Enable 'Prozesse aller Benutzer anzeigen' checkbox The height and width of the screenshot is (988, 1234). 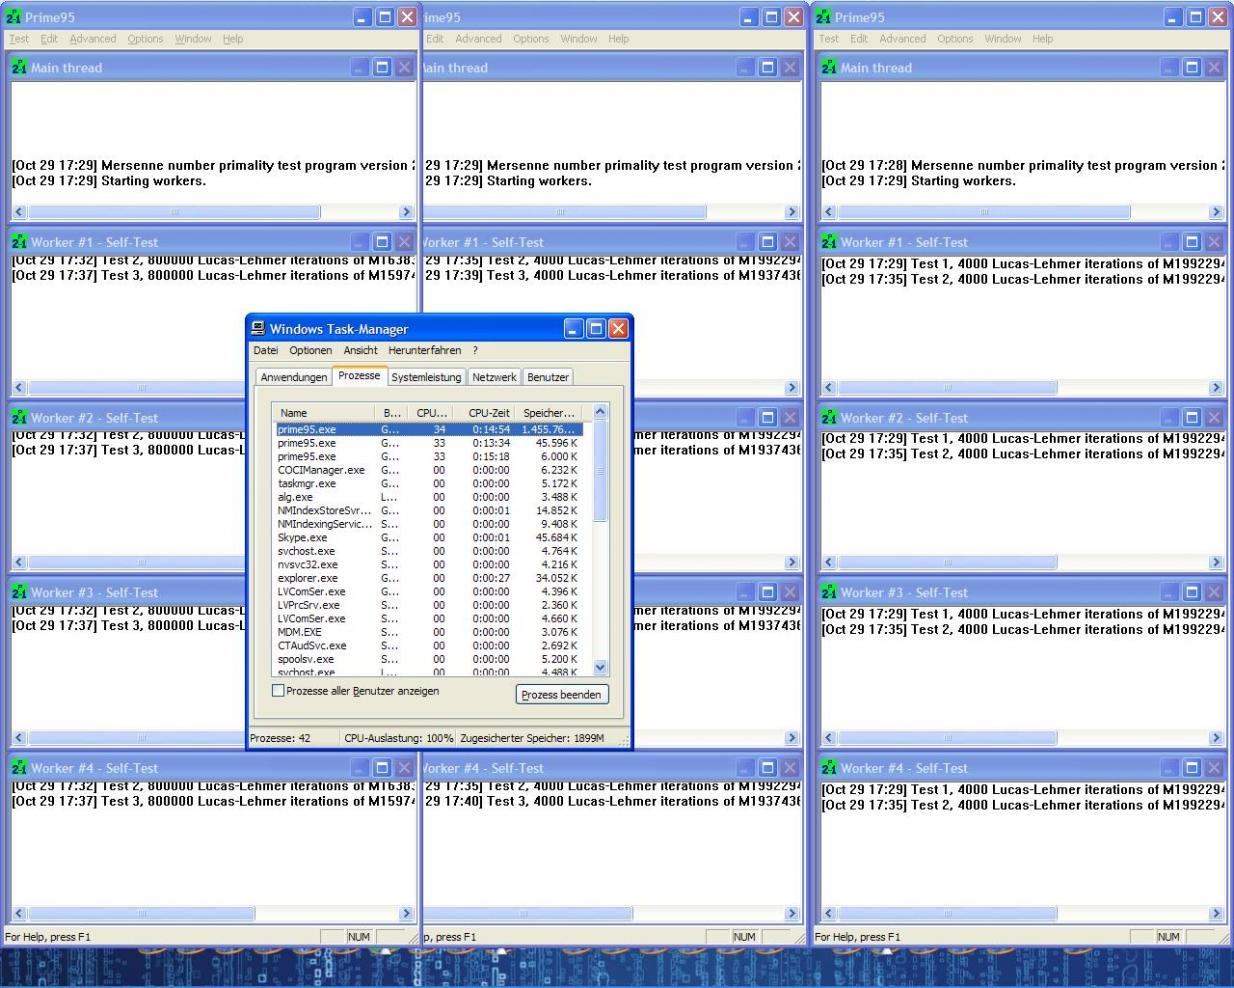click(278, 691)
